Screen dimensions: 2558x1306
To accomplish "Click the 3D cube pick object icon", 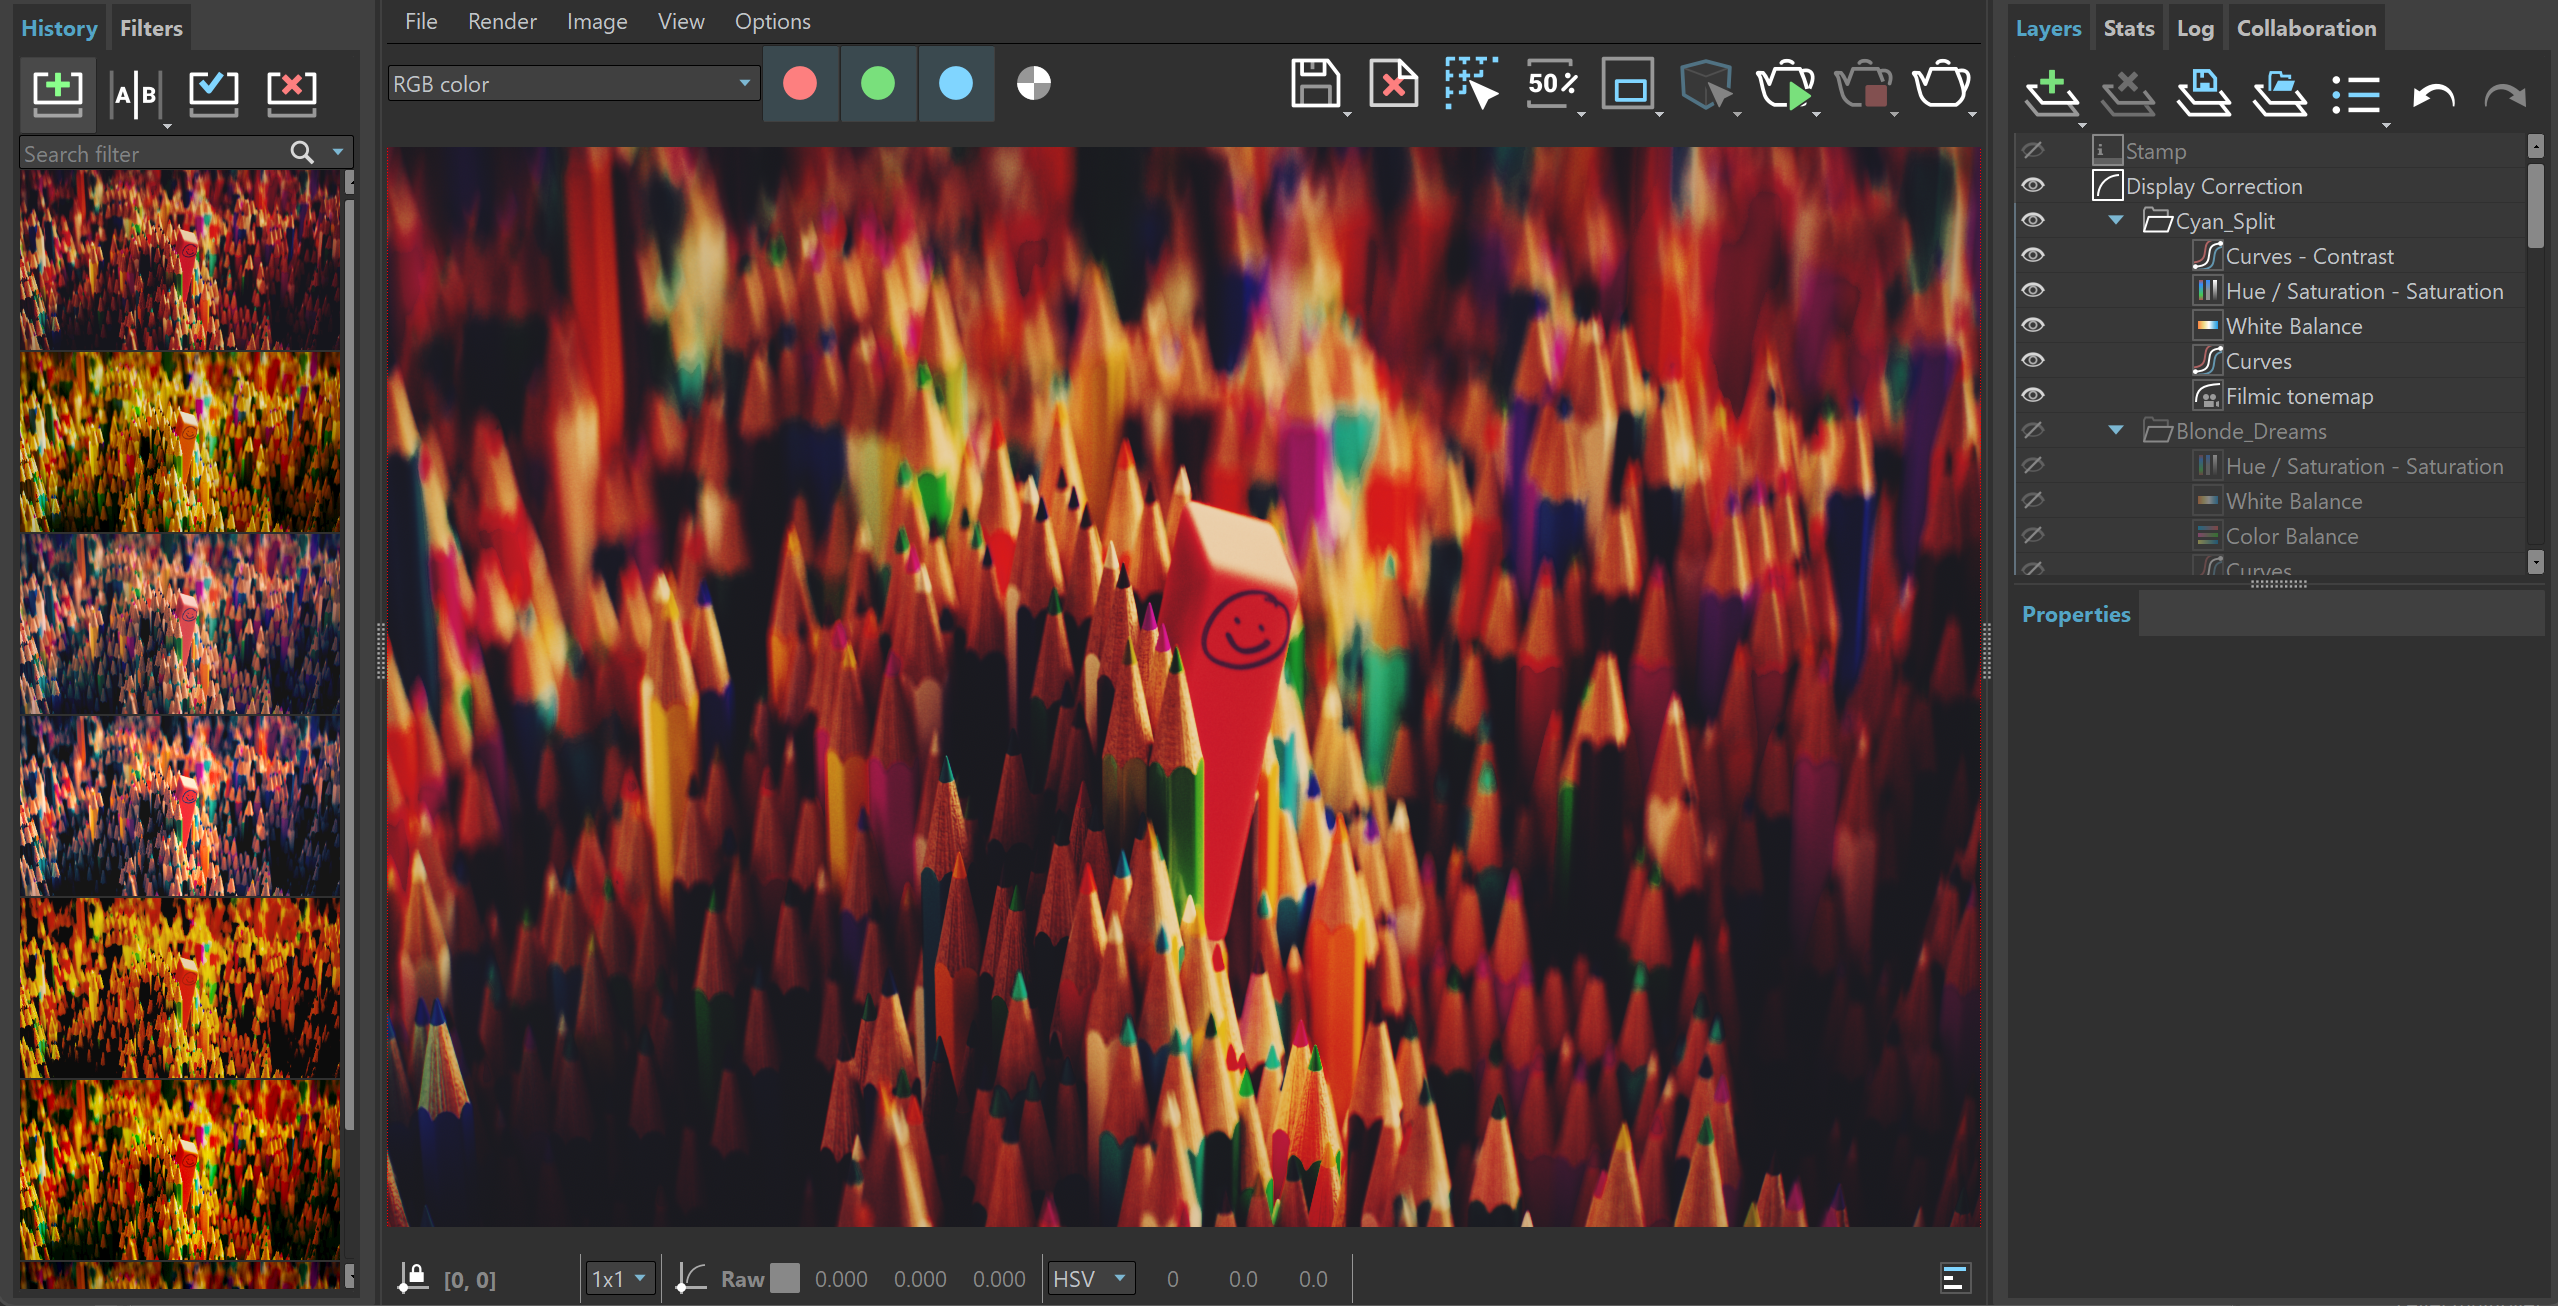I will click(1706, 83).
